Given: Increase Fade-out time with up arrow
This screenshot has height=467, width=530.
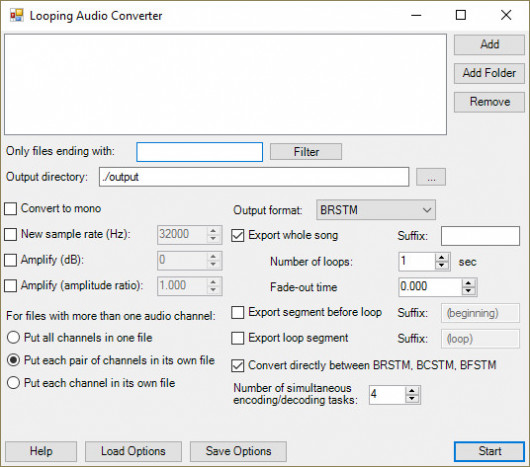Looking at the screenshot, I should point(468,283).
